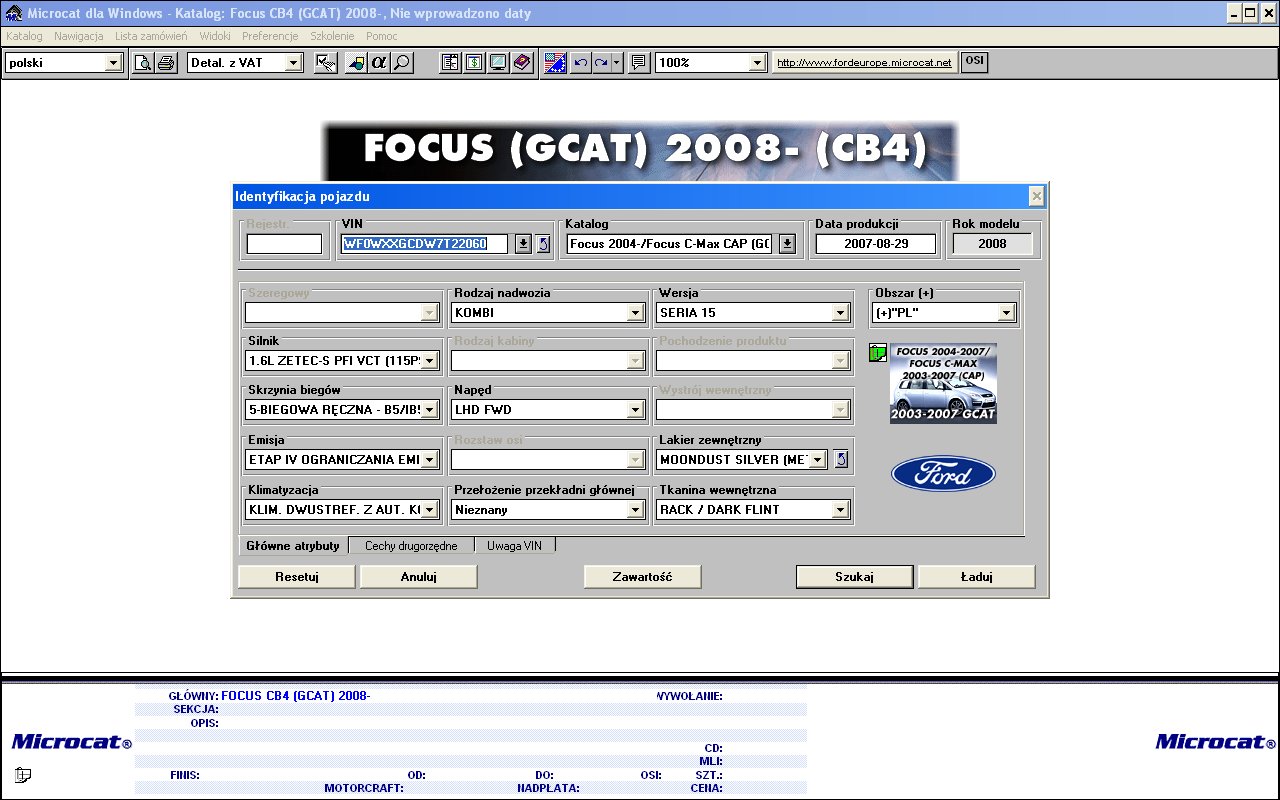Click the print preview toolbar icon
The width and height of the screenshot is (1280, 800).
tap(144, 63)
